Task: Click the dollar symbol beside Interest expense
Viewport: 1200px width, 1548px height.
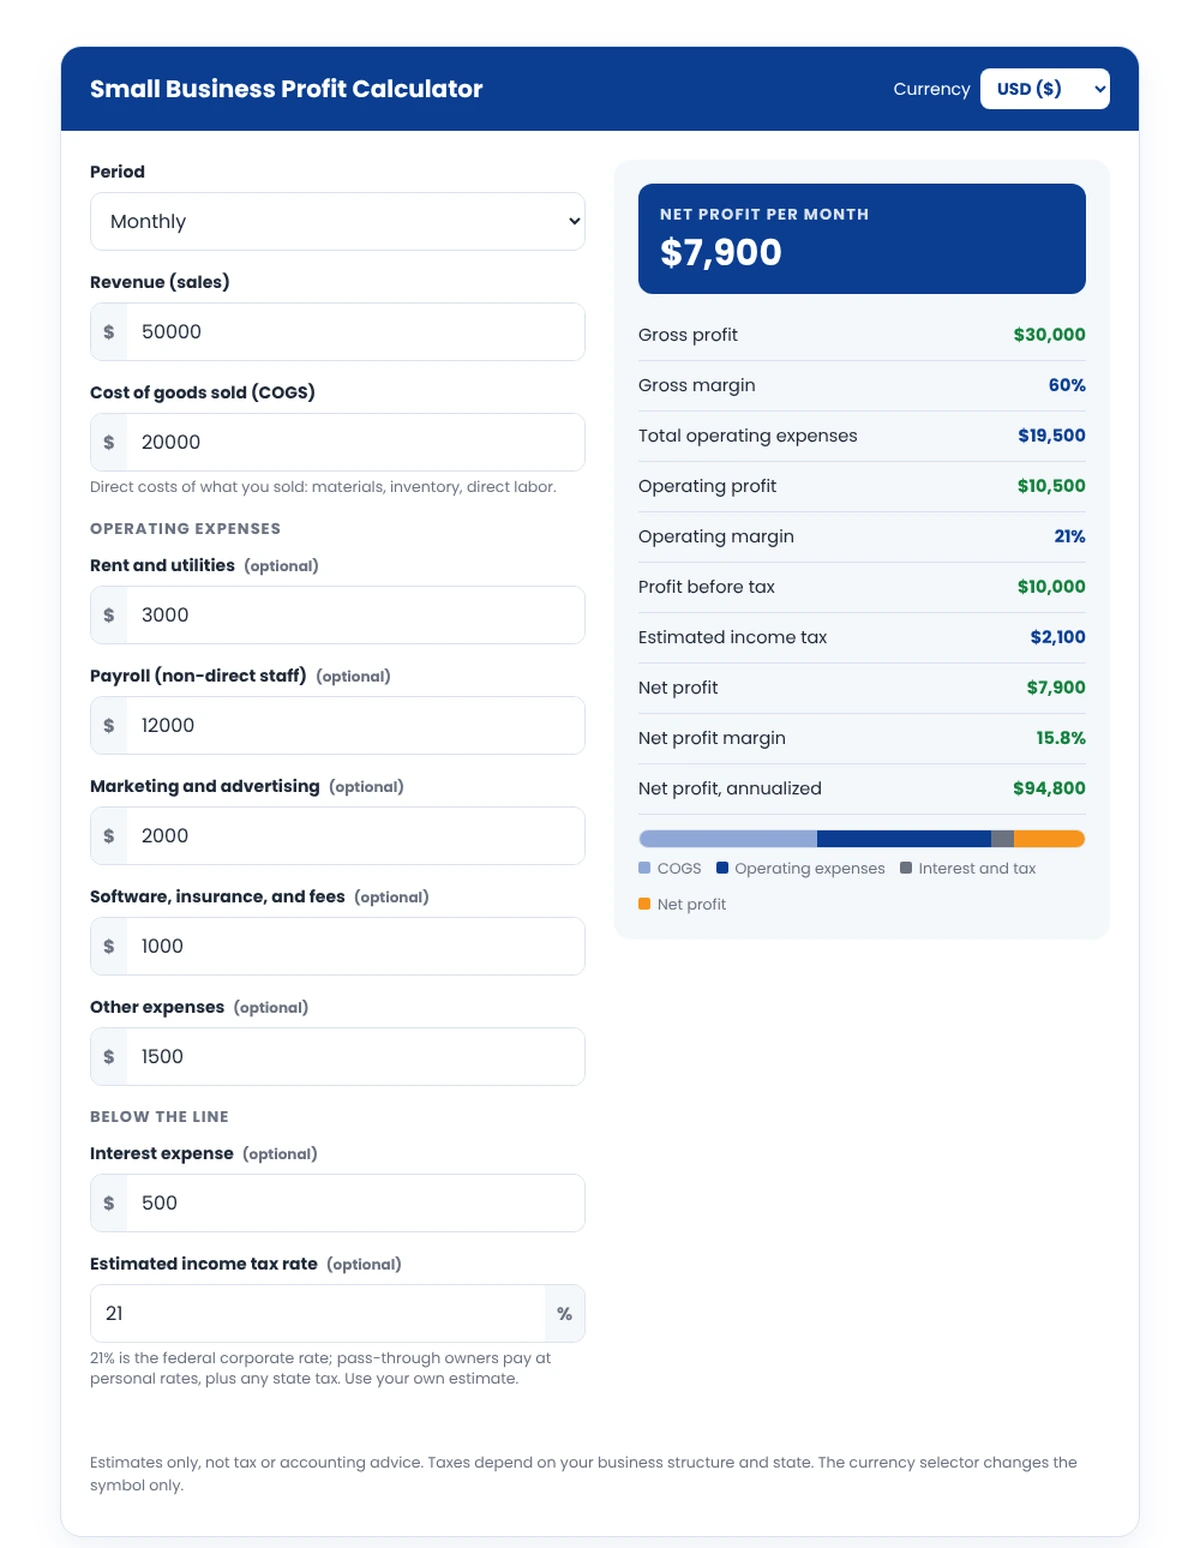Action: [109, 1203]
